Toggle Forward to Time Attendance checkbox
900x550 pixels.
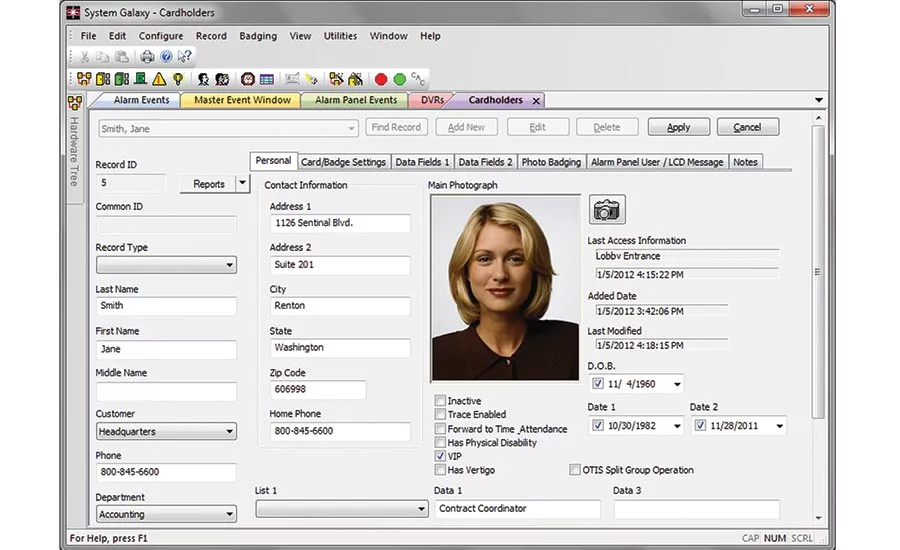[x=440, y=428]
